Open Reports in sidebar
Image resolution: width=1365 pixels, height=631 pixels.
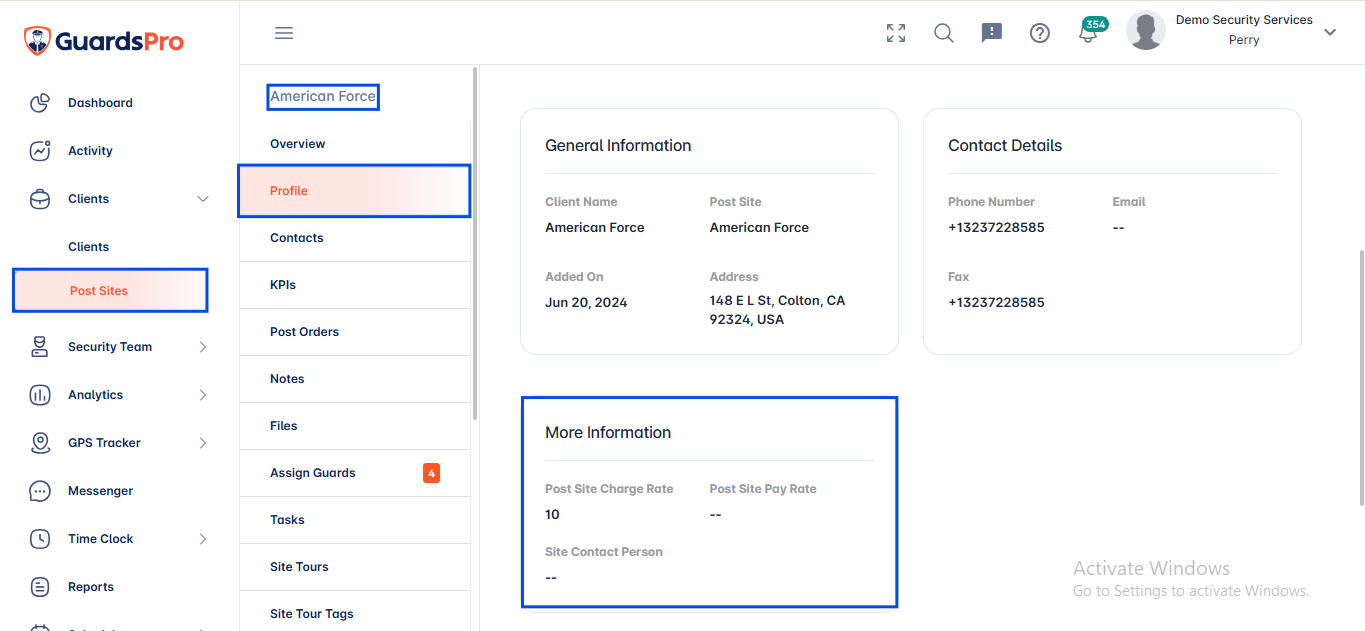91,587
